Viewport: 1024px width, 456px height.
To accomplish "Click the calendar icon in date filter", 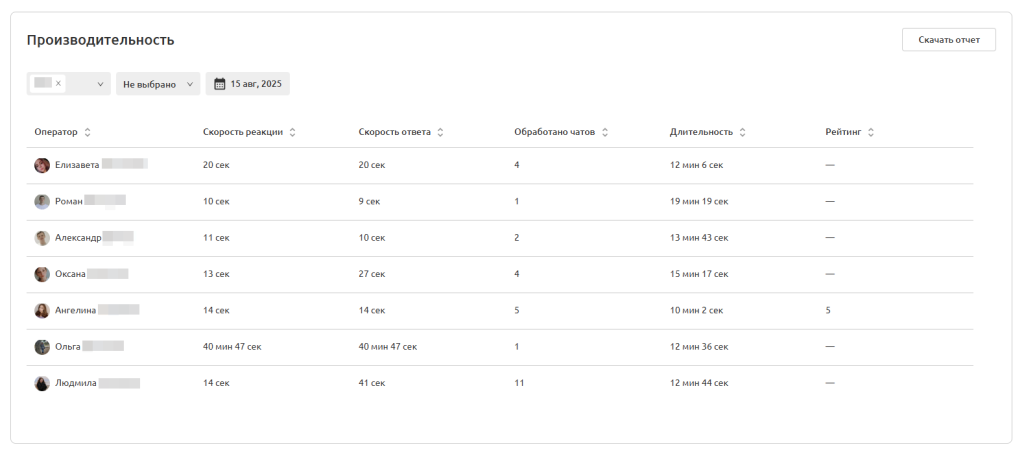I will (220, 84).
